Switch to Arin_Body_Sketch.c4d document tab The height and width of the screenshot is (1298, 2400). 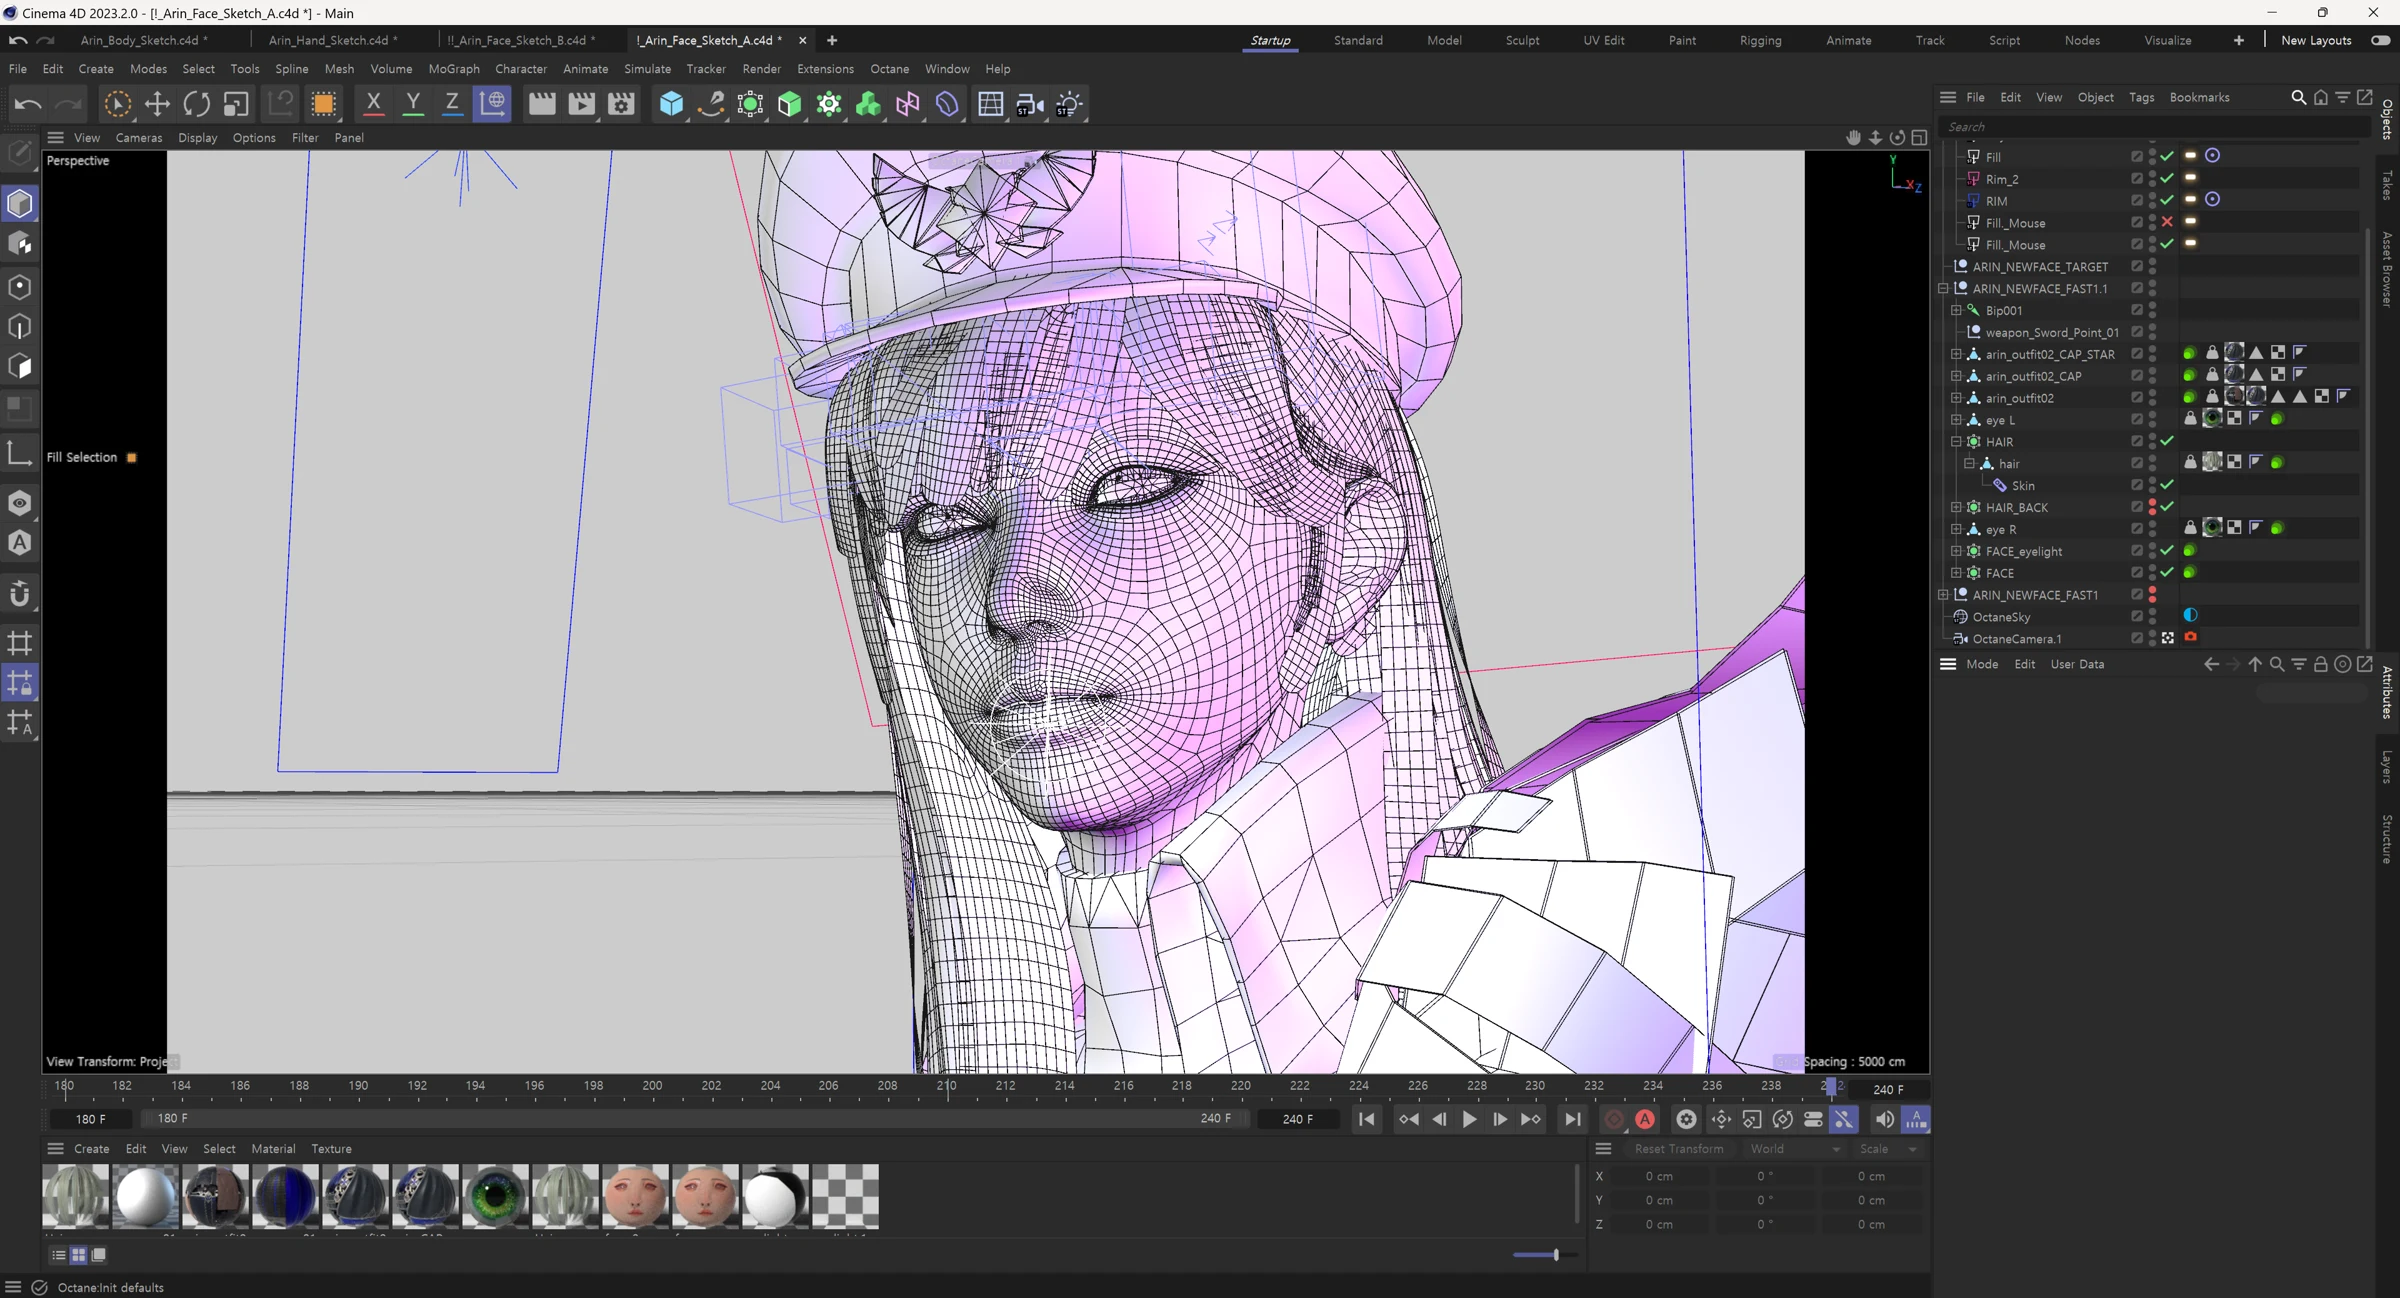tap(143, 40)
